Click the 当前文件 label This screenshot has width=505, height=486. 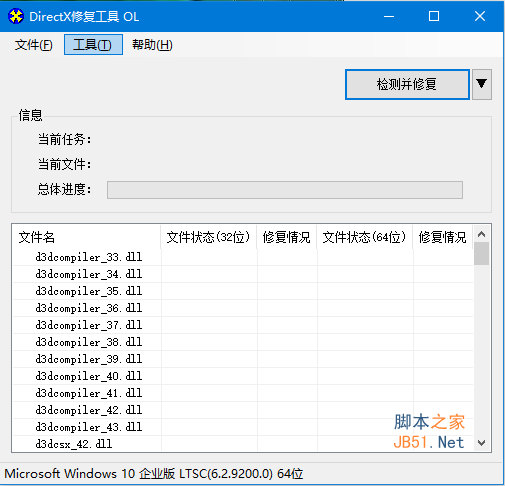[x=64, y=164]
